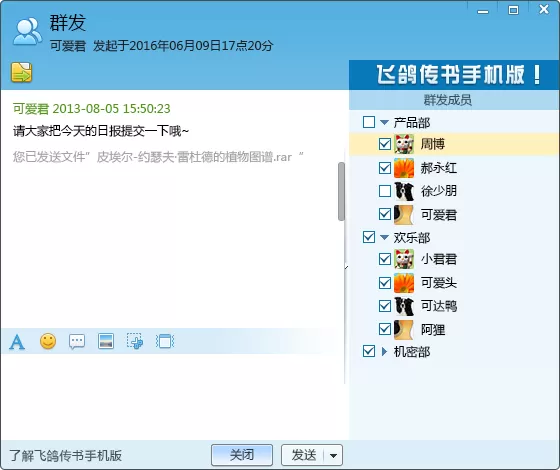Minimize the group send window
Image resolution: width=560 pixels, height=470 pixels.
[x=483, y=11]
